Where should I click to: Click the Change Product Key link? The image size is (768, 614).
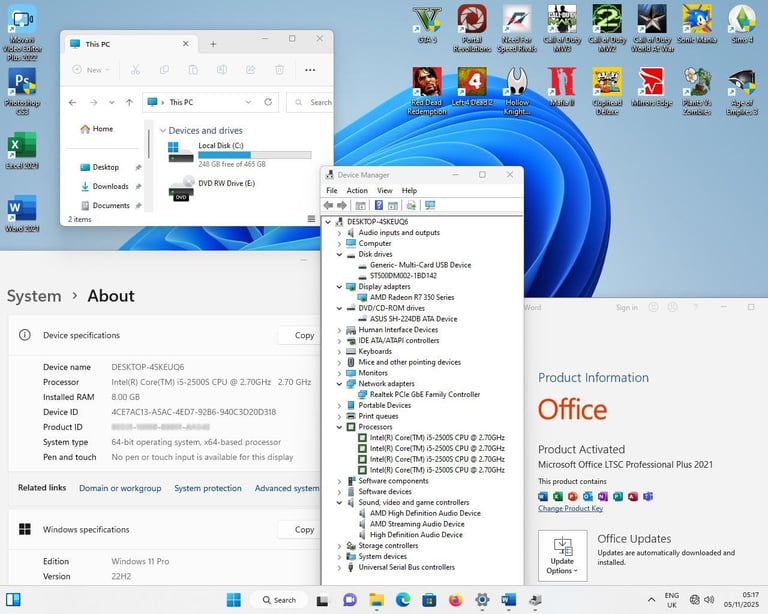(x=570, y=508)
